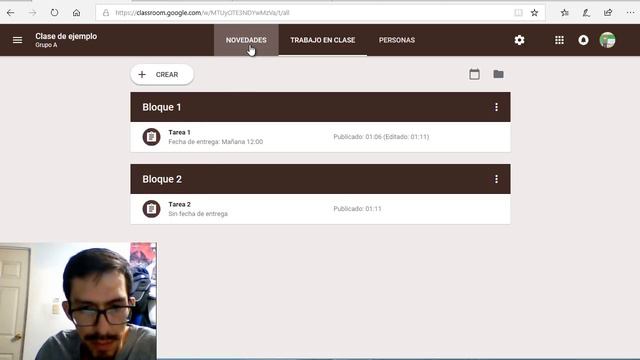Click the Clase de ejemplo class name
The height and width of the screenshot is (360, 640).
tap(66, 36)
